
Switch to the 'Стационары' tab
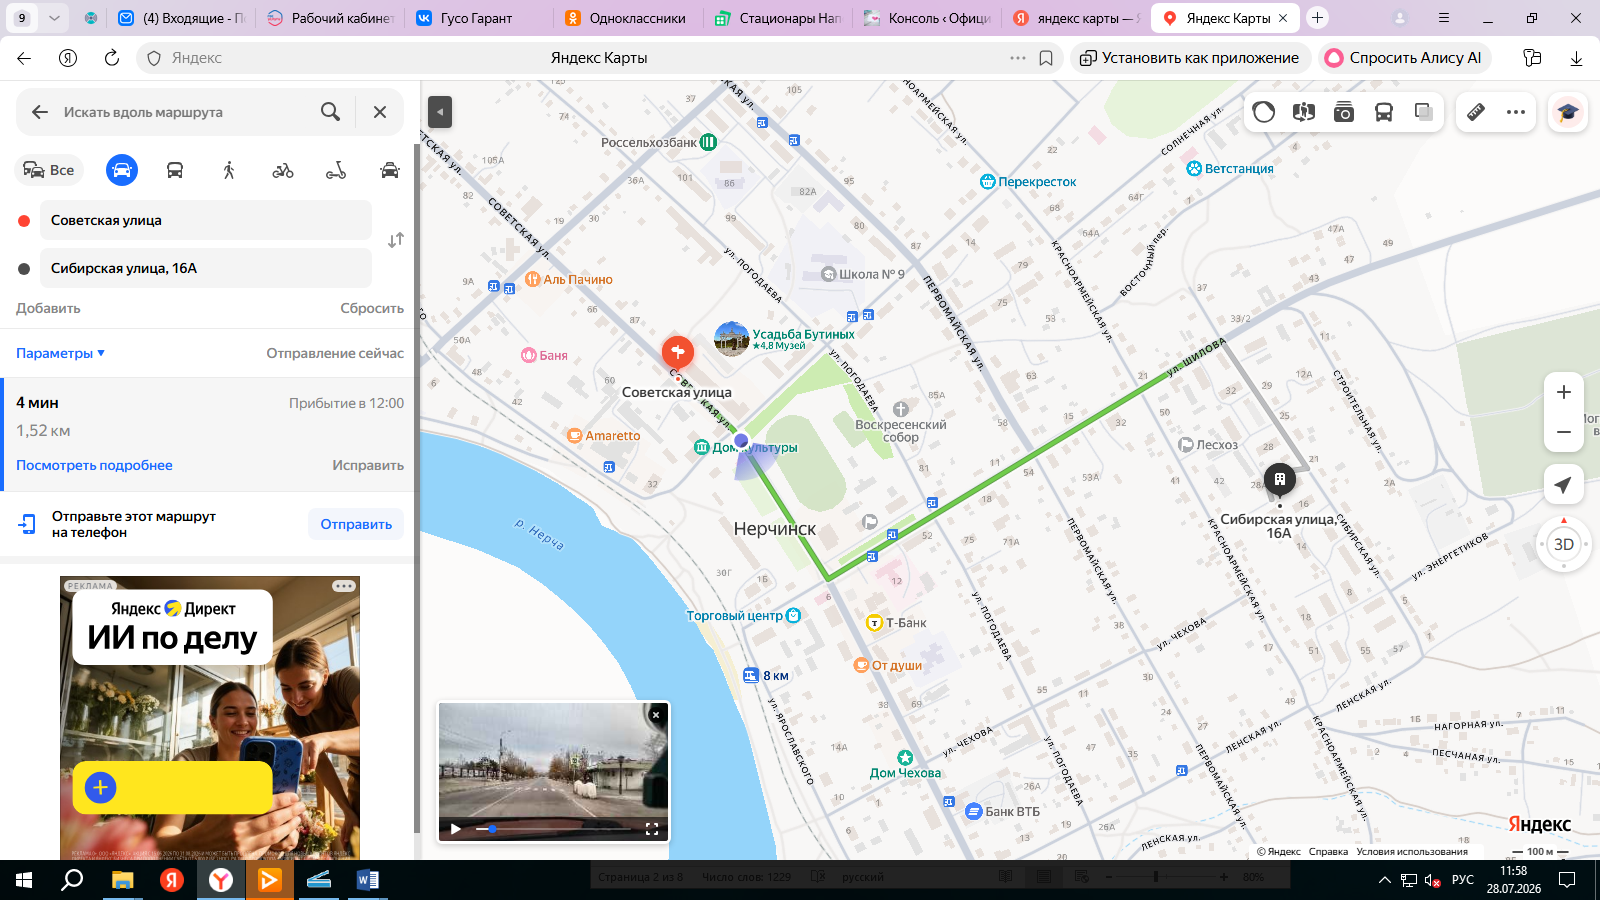coord(777,18)
